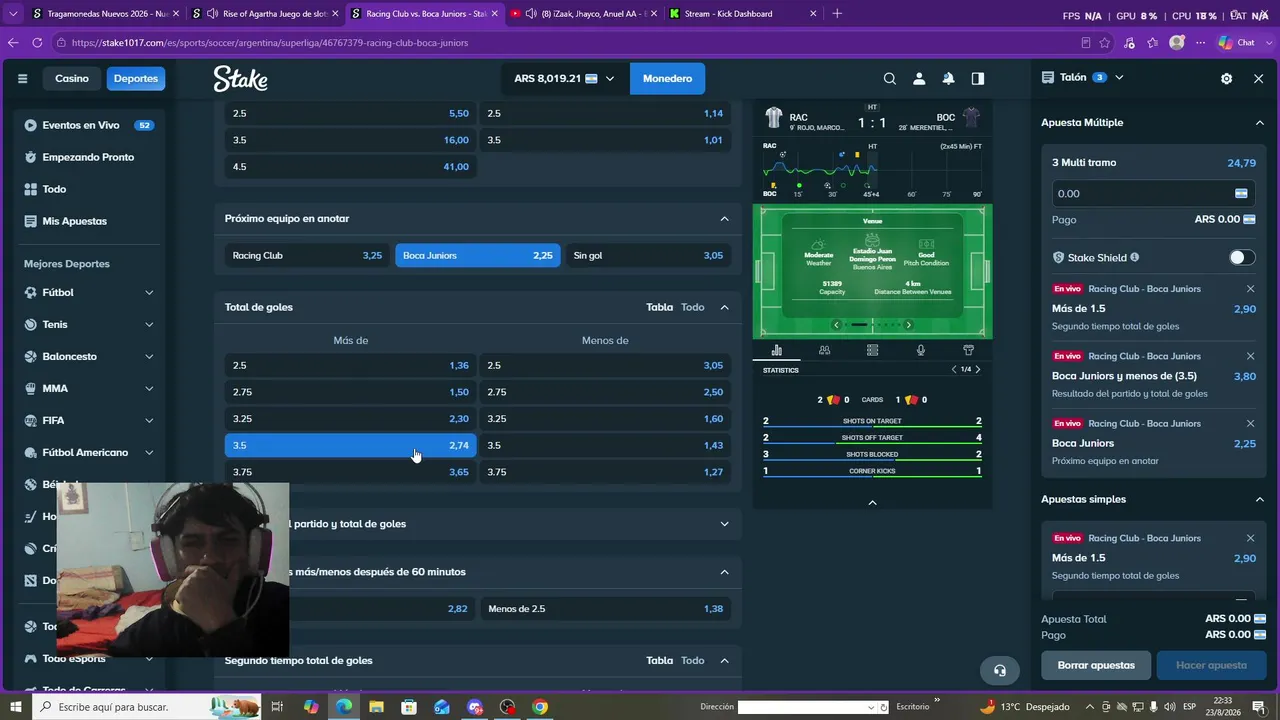Open the standings table icon tab
Image resolution: width=1280 pixels, height=720 pixels.
click(x=872, y=350)
